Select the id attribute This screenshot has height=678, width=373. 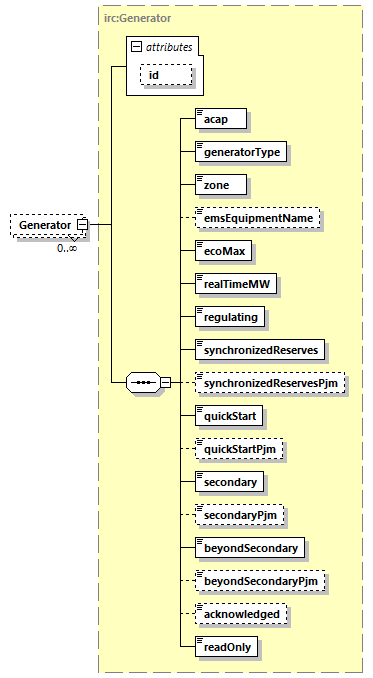(166, 75)
